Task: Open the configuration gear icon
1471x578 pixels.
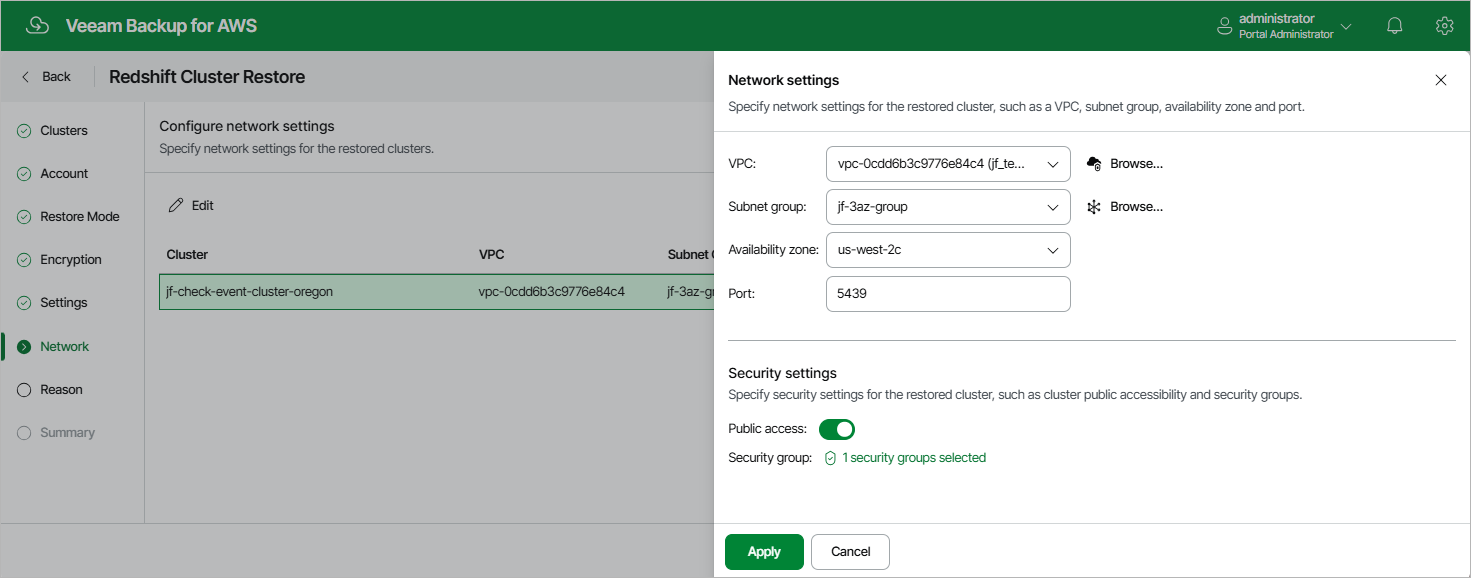Action: (x=1444, y=26)
